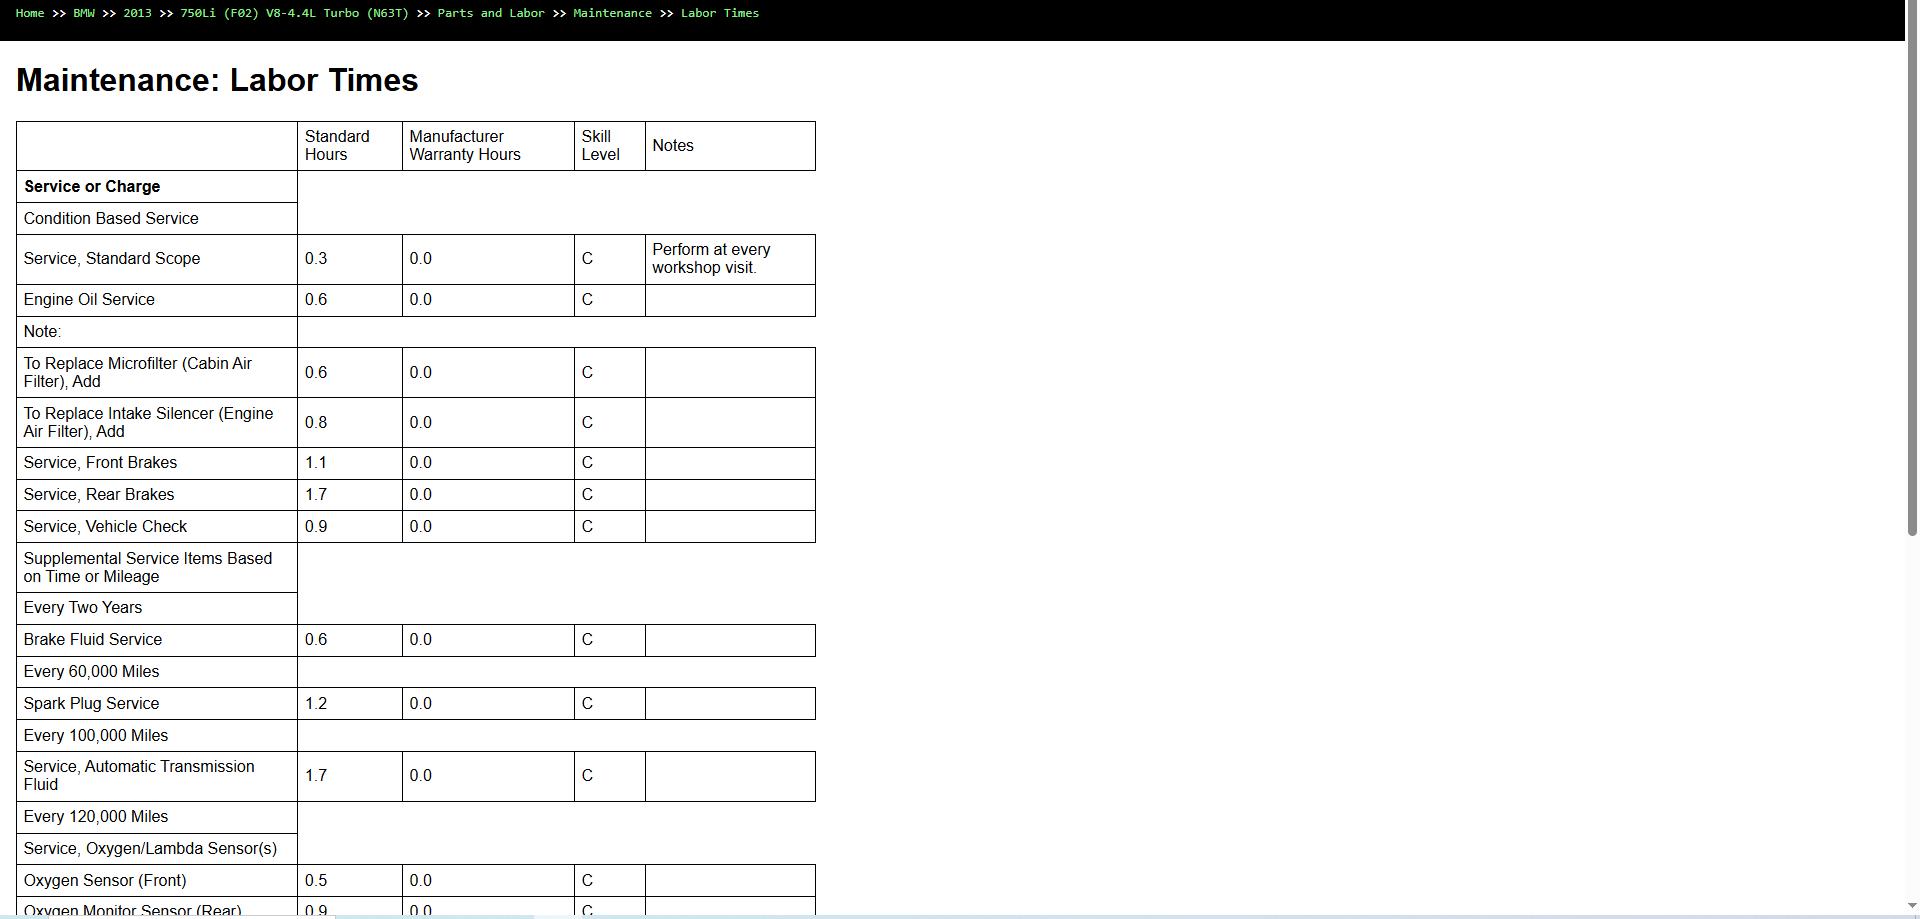This screenshot has width=1920, height=919.
Task: Click the Maintenance: Labor Times heading
Action: pyautogui.click(x=217, y=80)
